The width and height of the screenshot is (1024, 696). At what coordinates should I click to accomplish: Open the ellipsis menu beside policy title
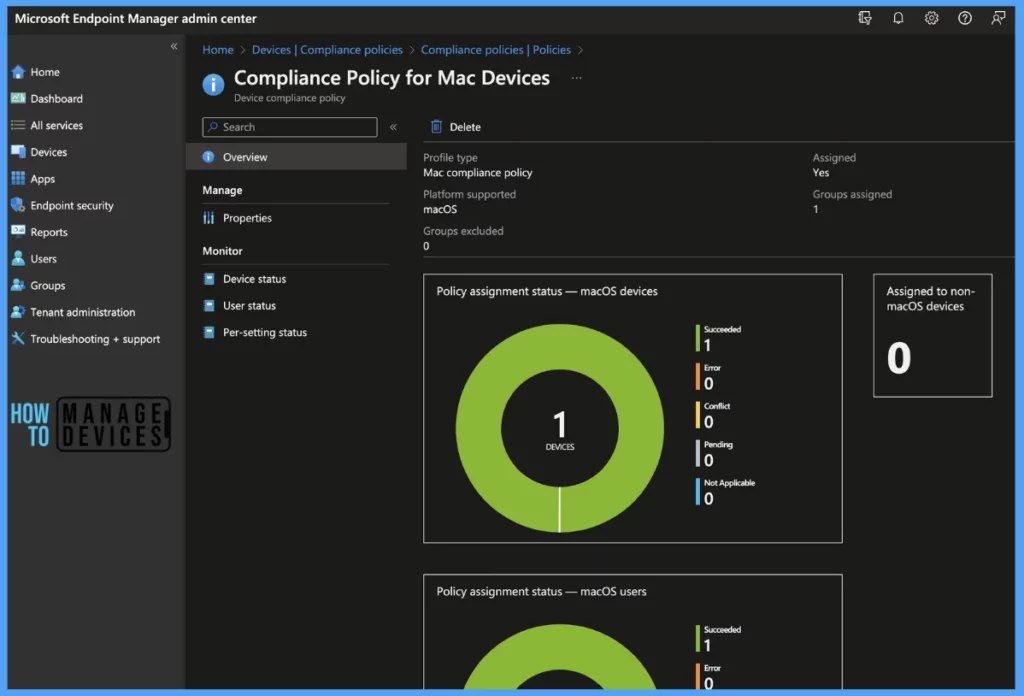[x=576, y=78]
